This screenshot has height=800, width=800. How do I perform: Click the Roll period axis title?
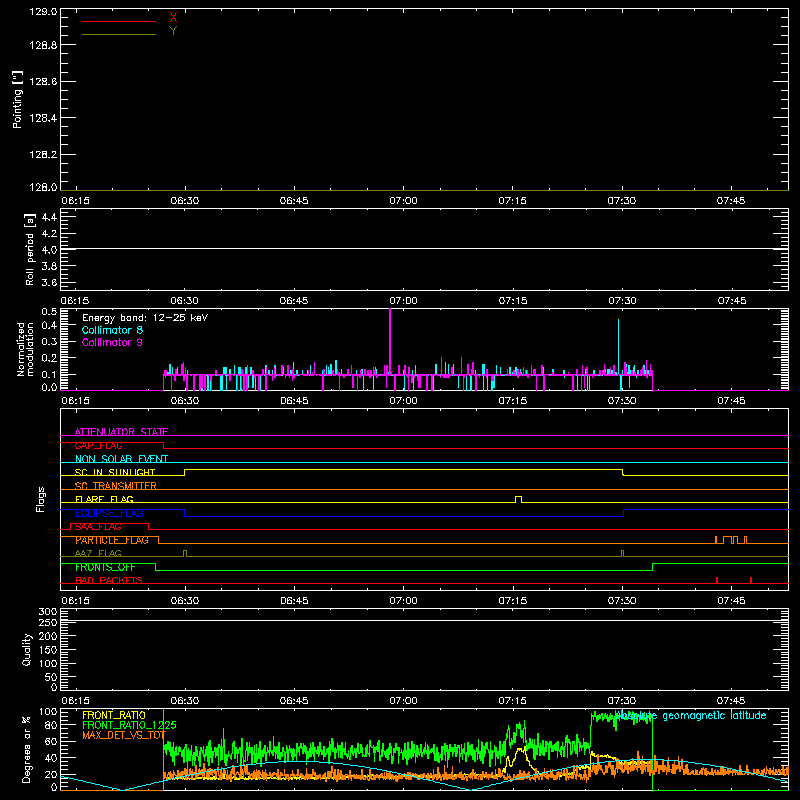click(30, 249)
